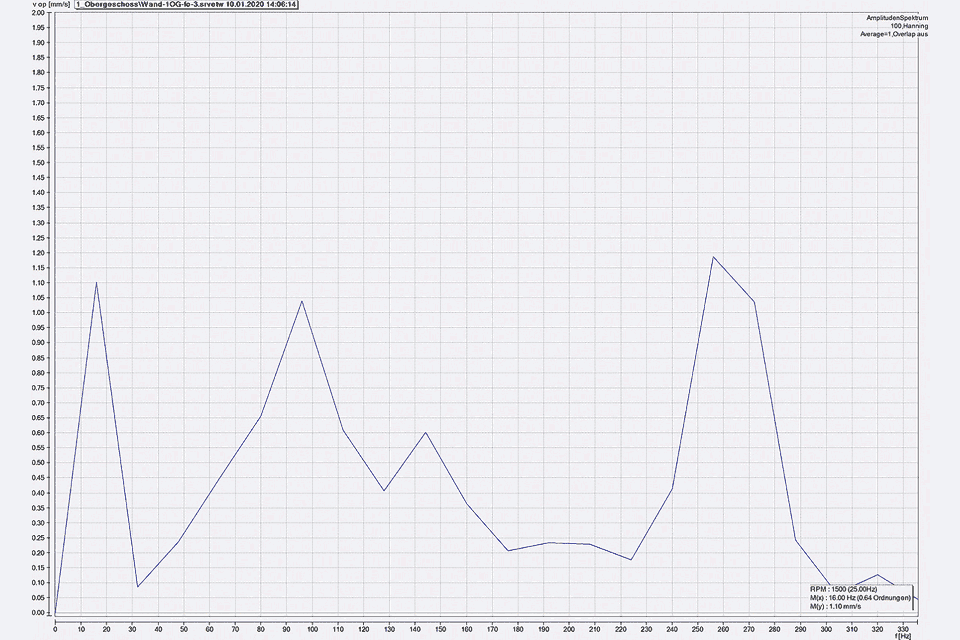Click the 200 tick label on frequency axis
The image size is (960, 640).
coord(569,629)
